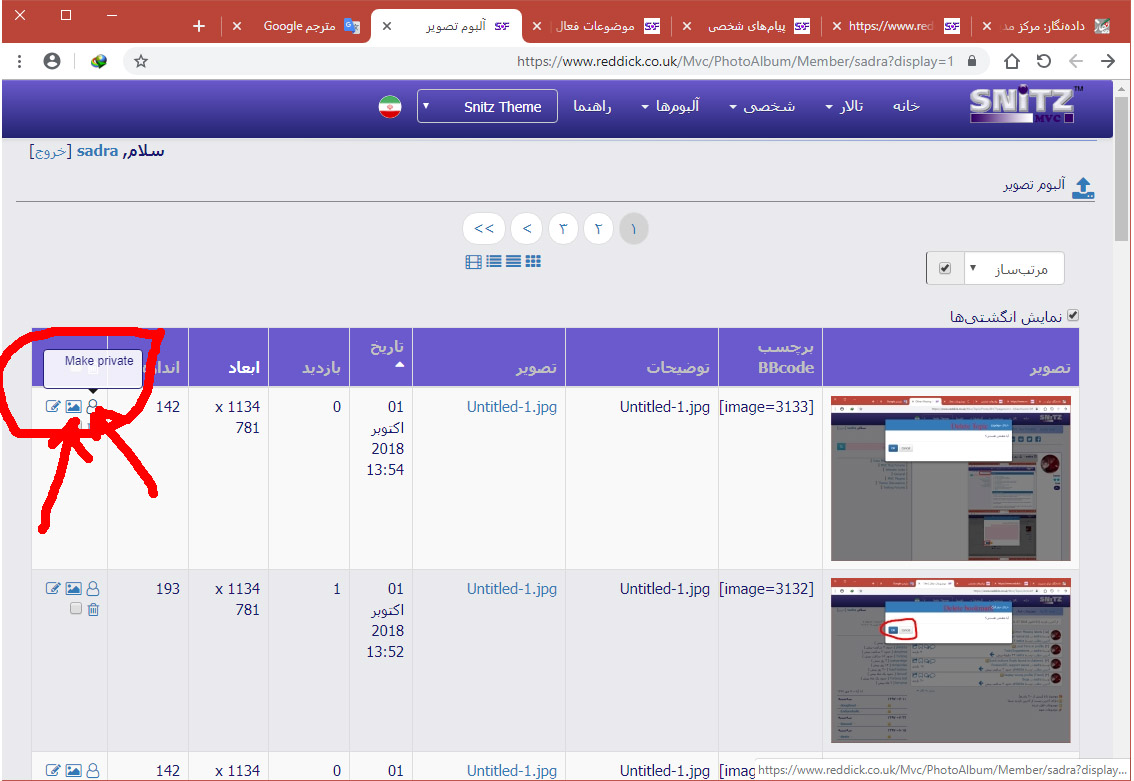
Task: Click the edit icon in the 193 size row
Action: click(x=53, y=589)
